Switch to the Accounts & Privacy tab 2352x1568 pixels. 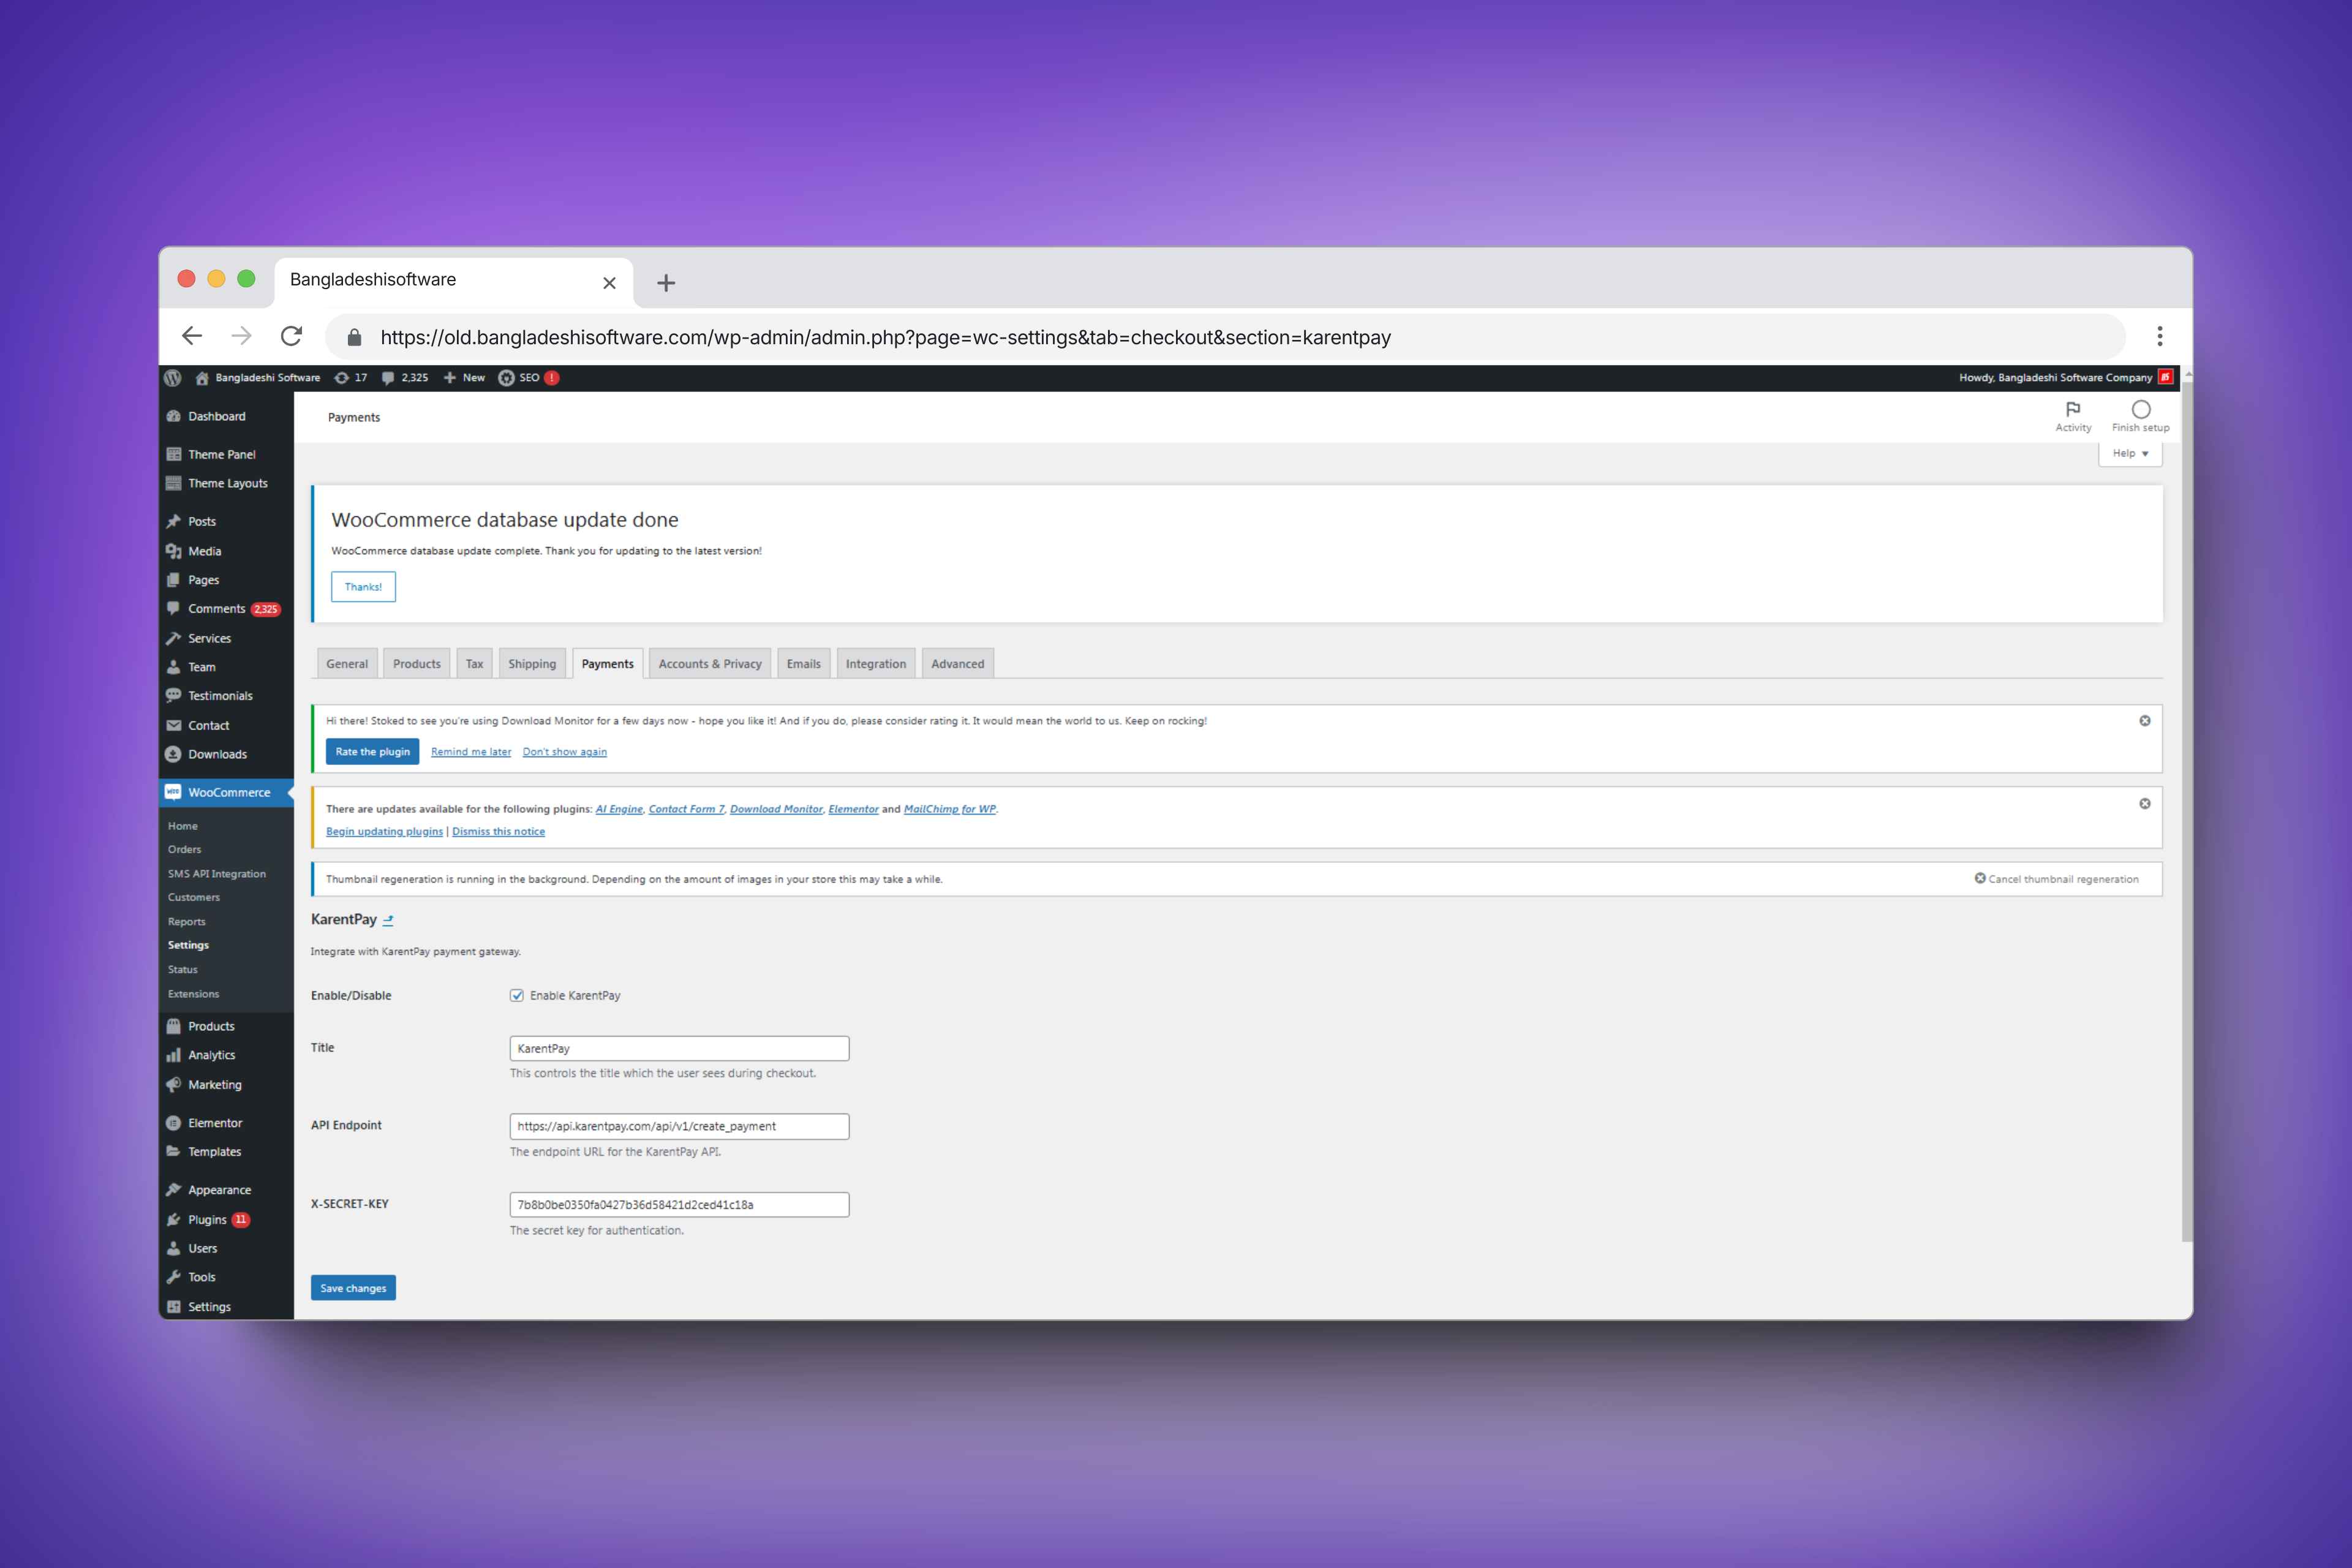pyautogui.click(x=710, y=664)
